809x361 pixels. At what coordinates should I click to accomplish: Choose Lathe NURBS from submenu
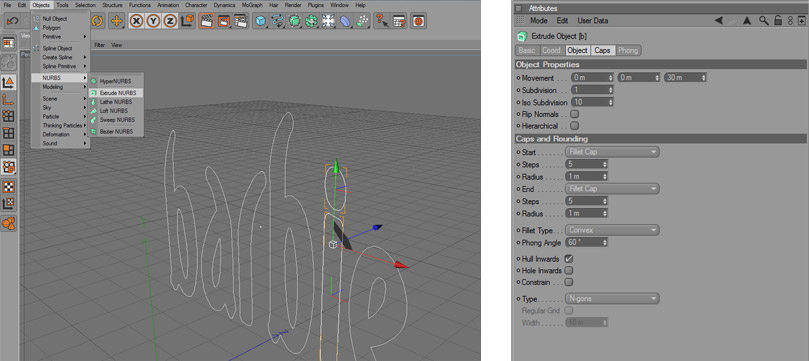pos(117,102)
